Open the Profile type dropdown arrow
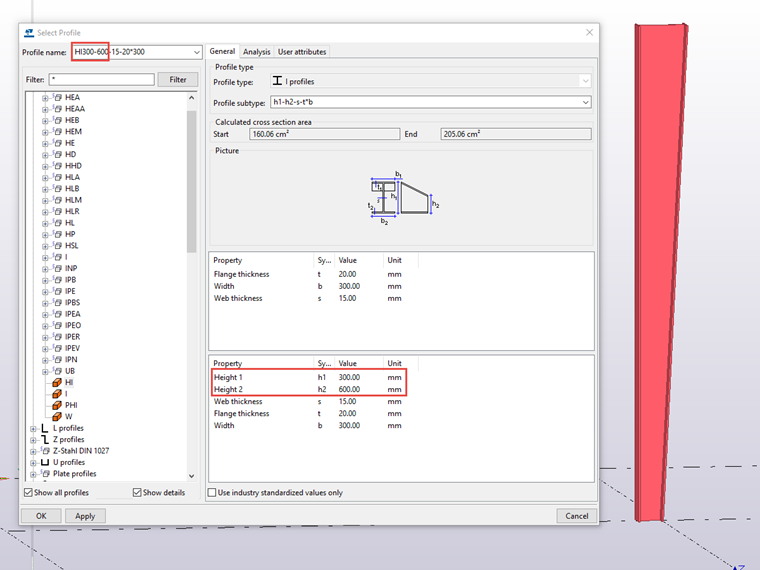This screenshot has height=570, width=760. tap(586, 81)
